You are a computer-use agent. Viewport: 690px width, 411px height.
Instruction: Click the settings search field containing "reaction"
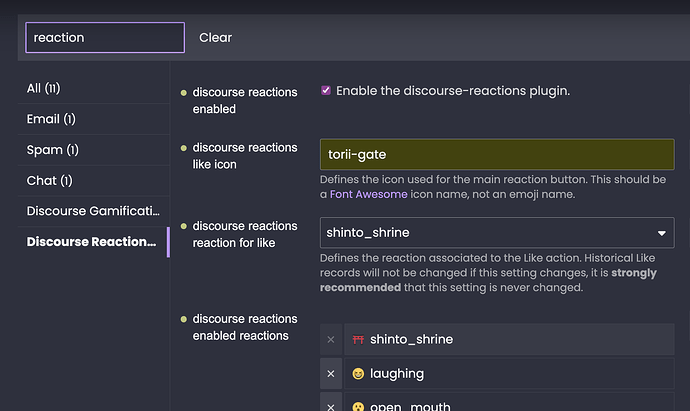(x=105, y=37)
